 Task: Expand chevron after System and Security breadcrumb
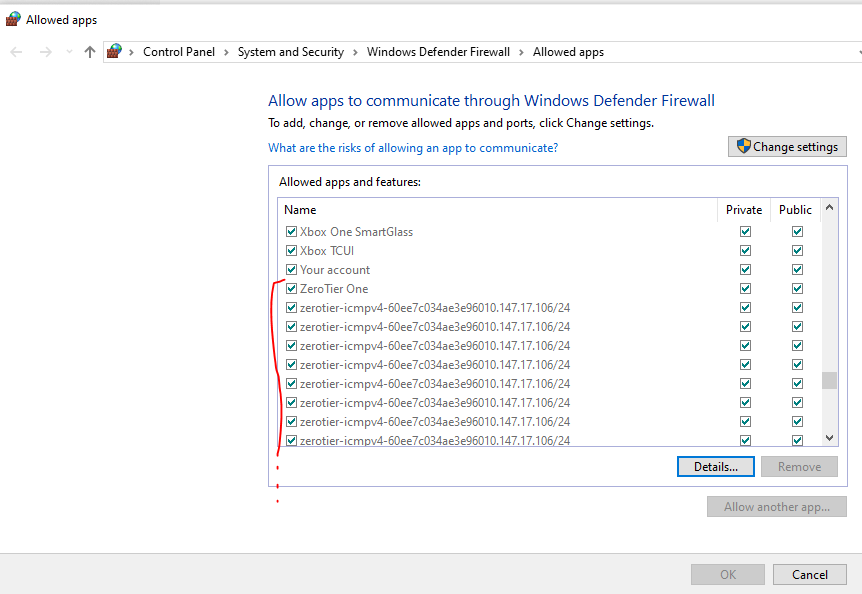click(355, 52)
